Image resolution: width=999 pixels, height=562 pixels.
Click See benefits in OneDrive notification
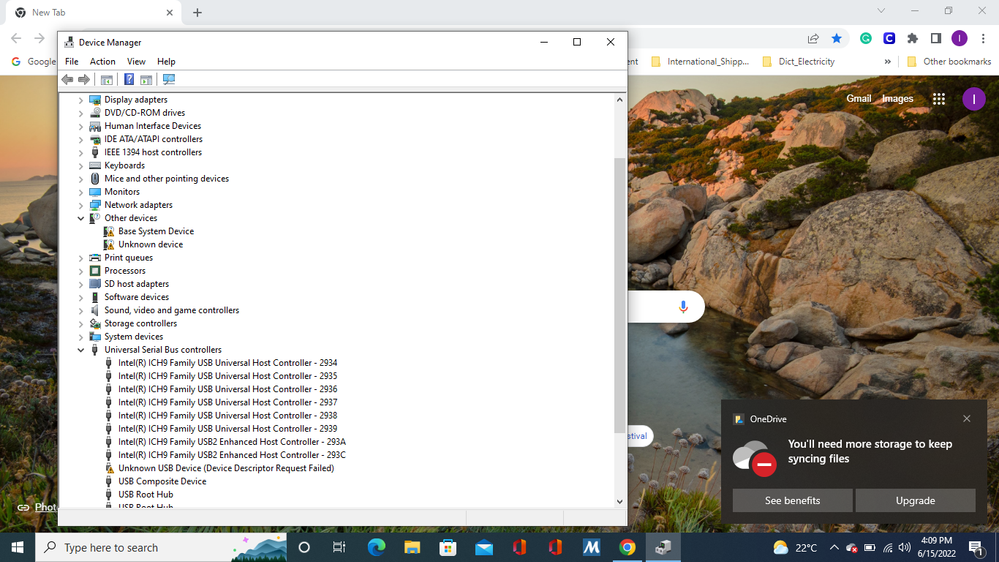792,501
